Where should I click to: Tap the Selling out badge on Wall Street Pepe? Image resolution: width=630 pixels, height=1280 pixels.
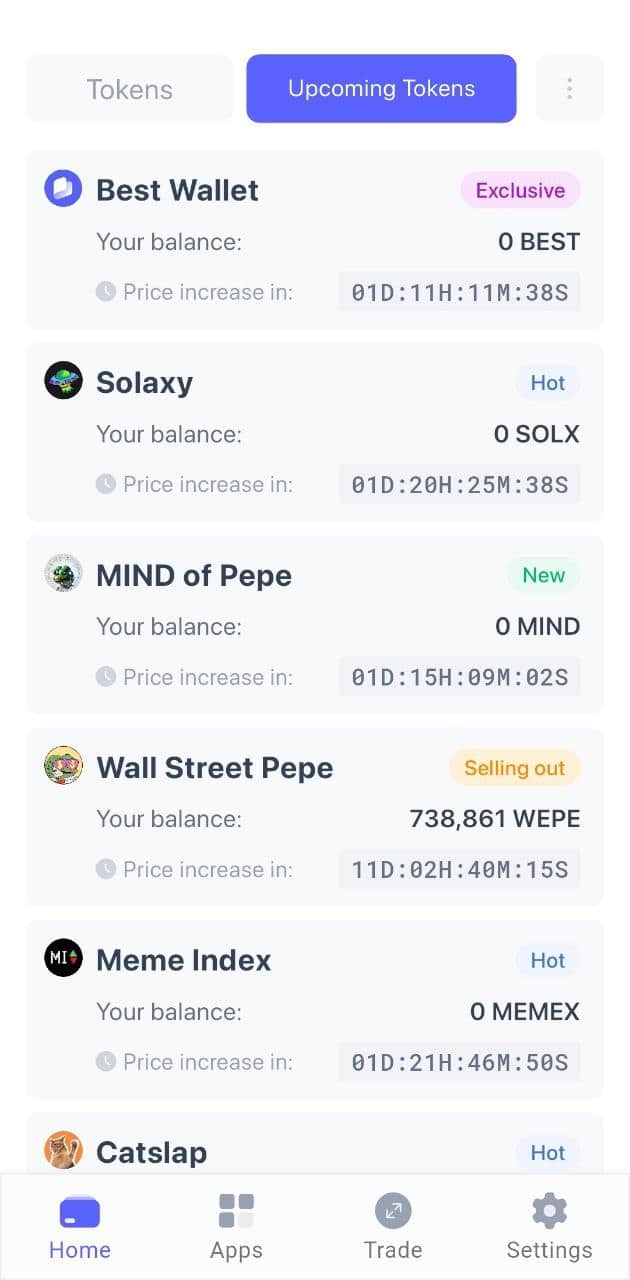[514, 767]
